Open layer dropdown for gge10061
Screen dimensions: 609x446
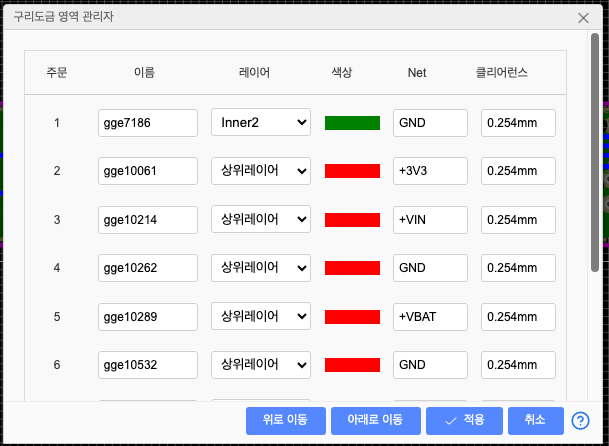click(x=261, y=171)
